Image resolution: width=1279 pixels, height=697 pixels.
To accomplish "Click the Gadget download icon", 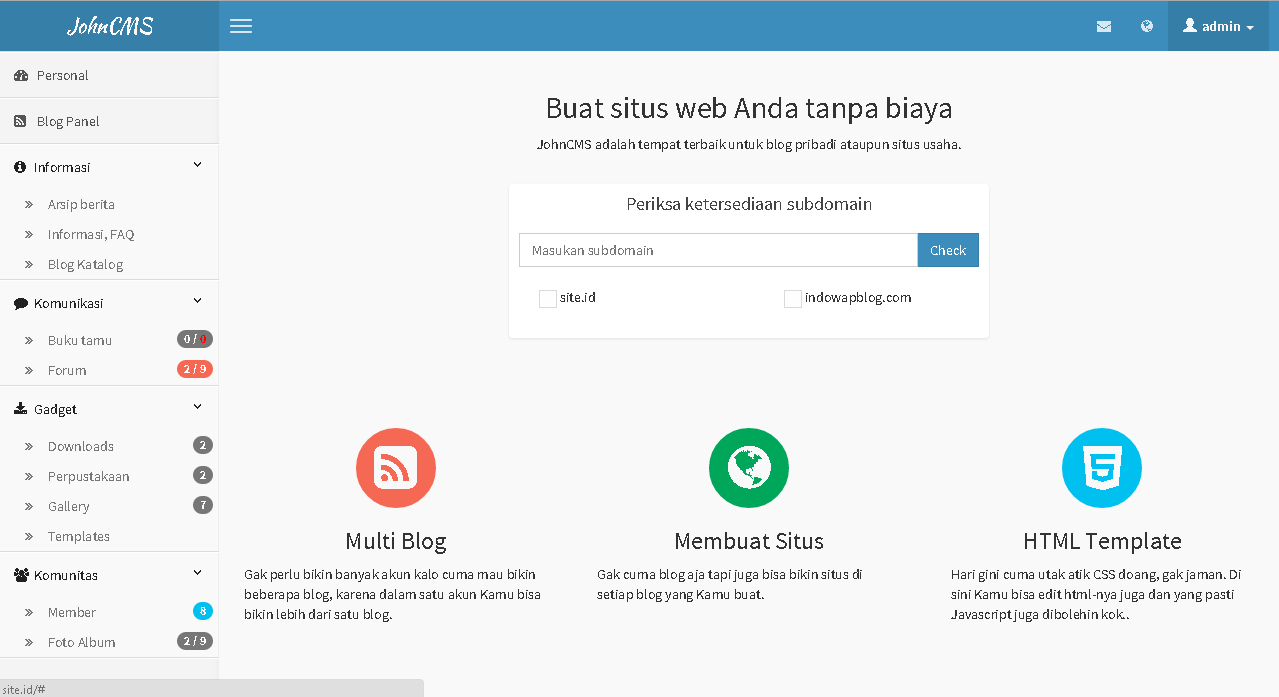I will (21, 409).
